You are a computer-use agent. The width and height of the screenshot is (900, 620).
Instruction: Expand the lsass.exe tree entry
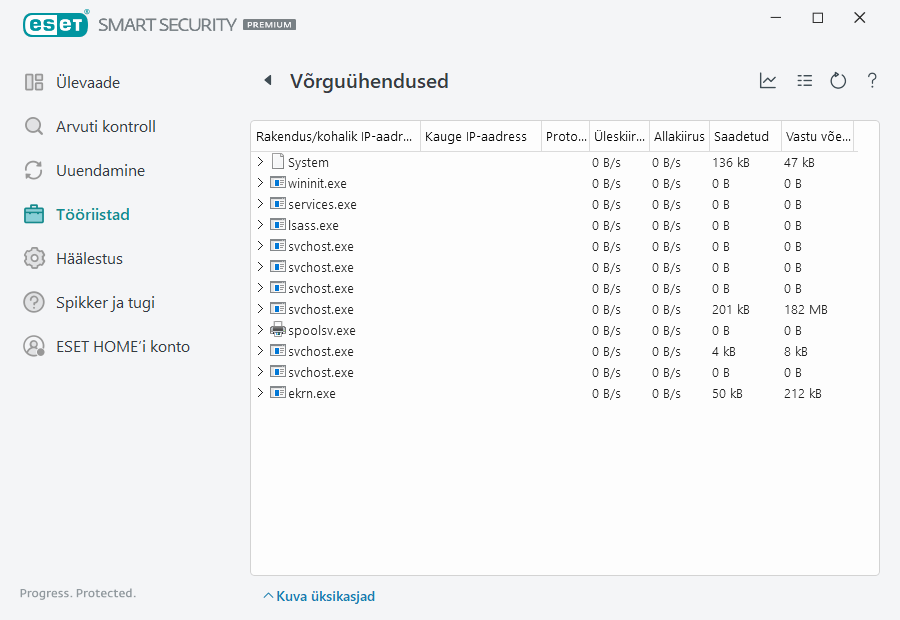(260, 225)
